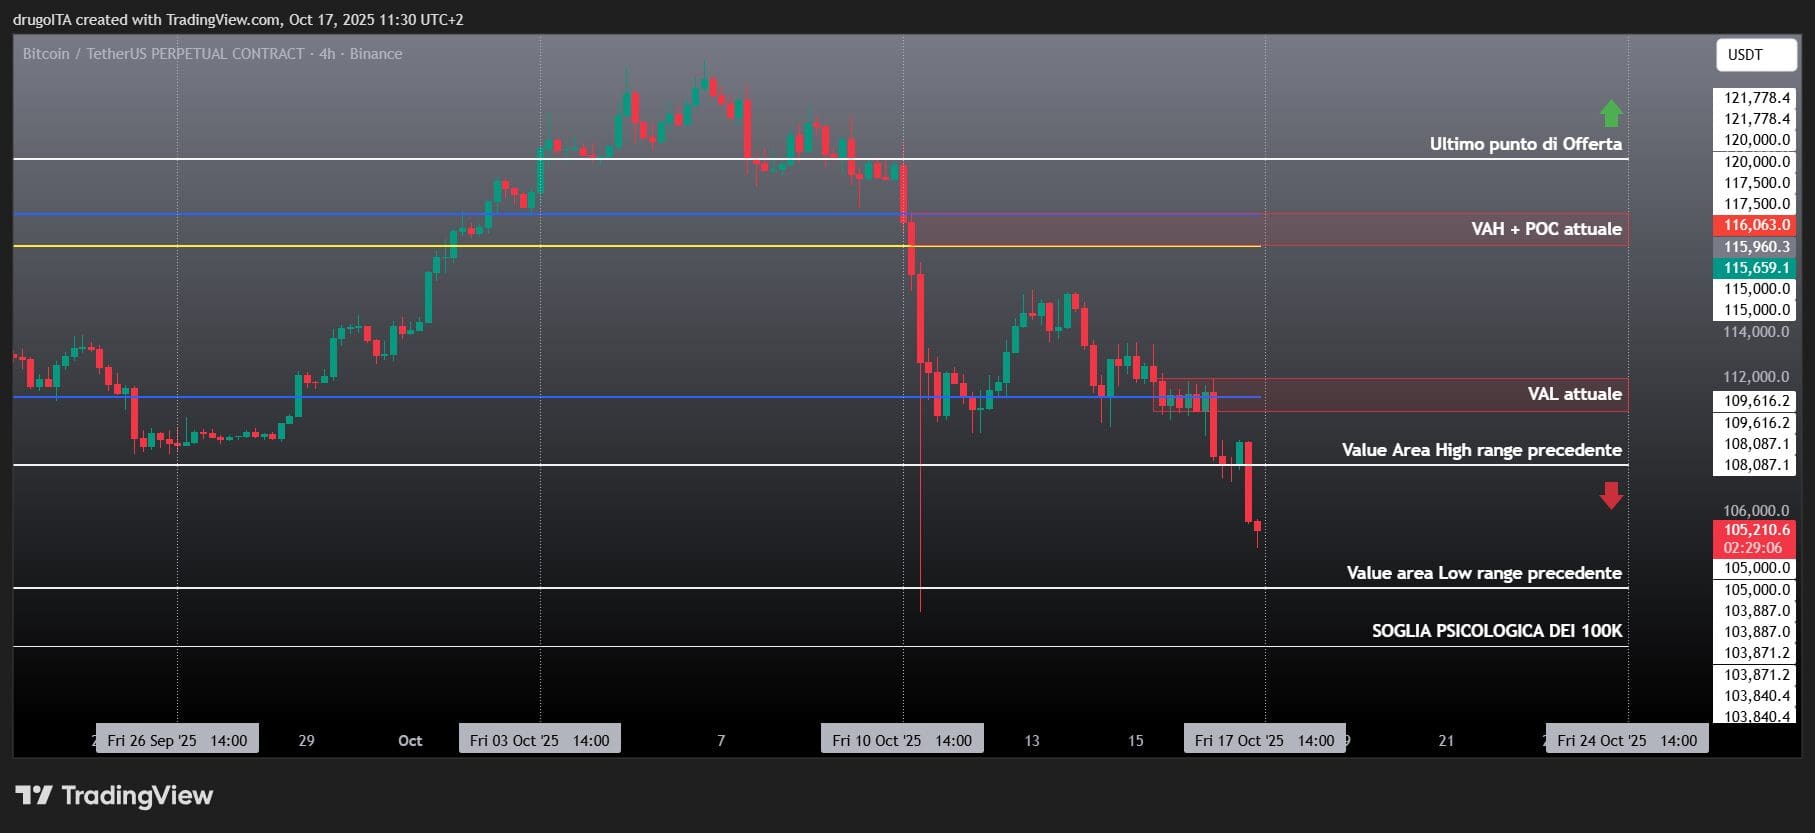
Task: Click the 'Fri 24 Oct '25 14:00' date marker
Action: click(x=1627, y=740)
